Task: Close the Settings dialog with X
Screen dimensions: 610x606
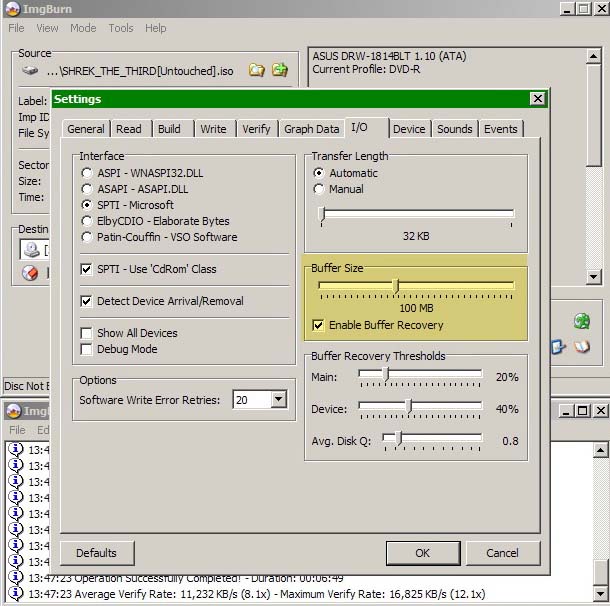Action: [x=538, y=99]
